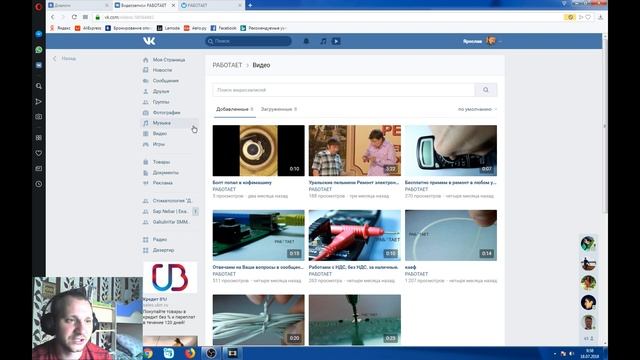Click the VK logo in the header
The image size is (640, 360).
(149, 41)
